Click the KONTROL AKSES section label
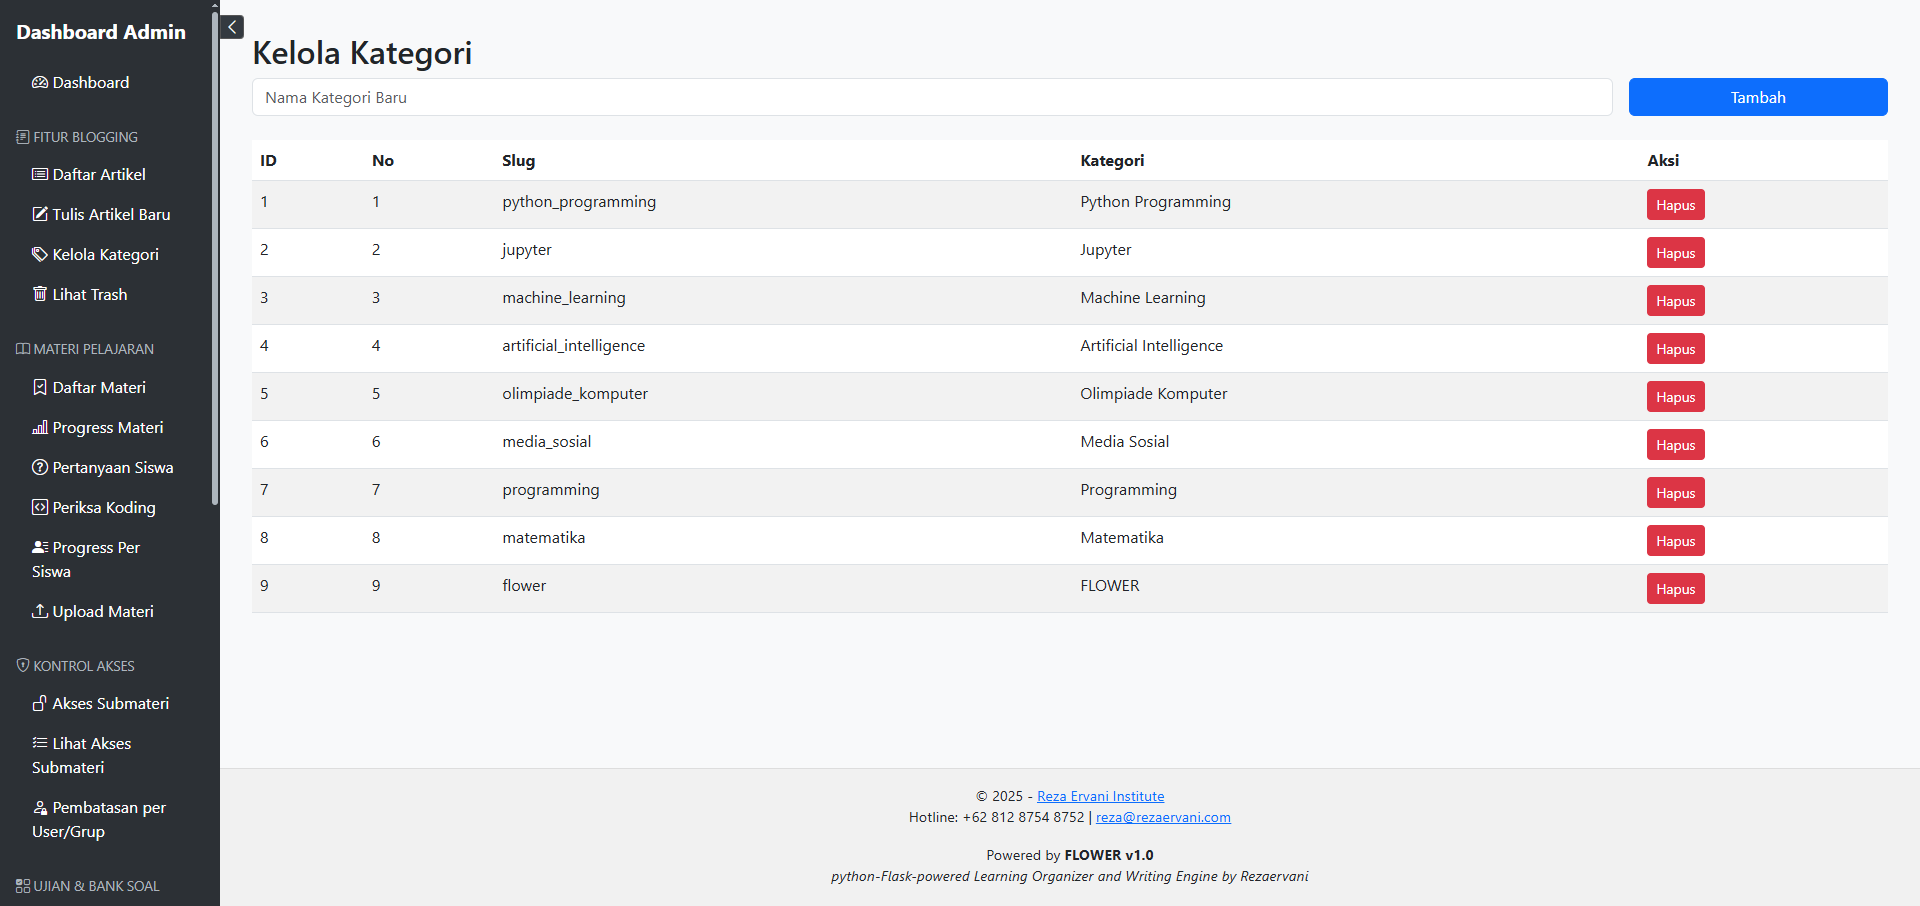This screenshot has height=906, width=1920. 75,666
